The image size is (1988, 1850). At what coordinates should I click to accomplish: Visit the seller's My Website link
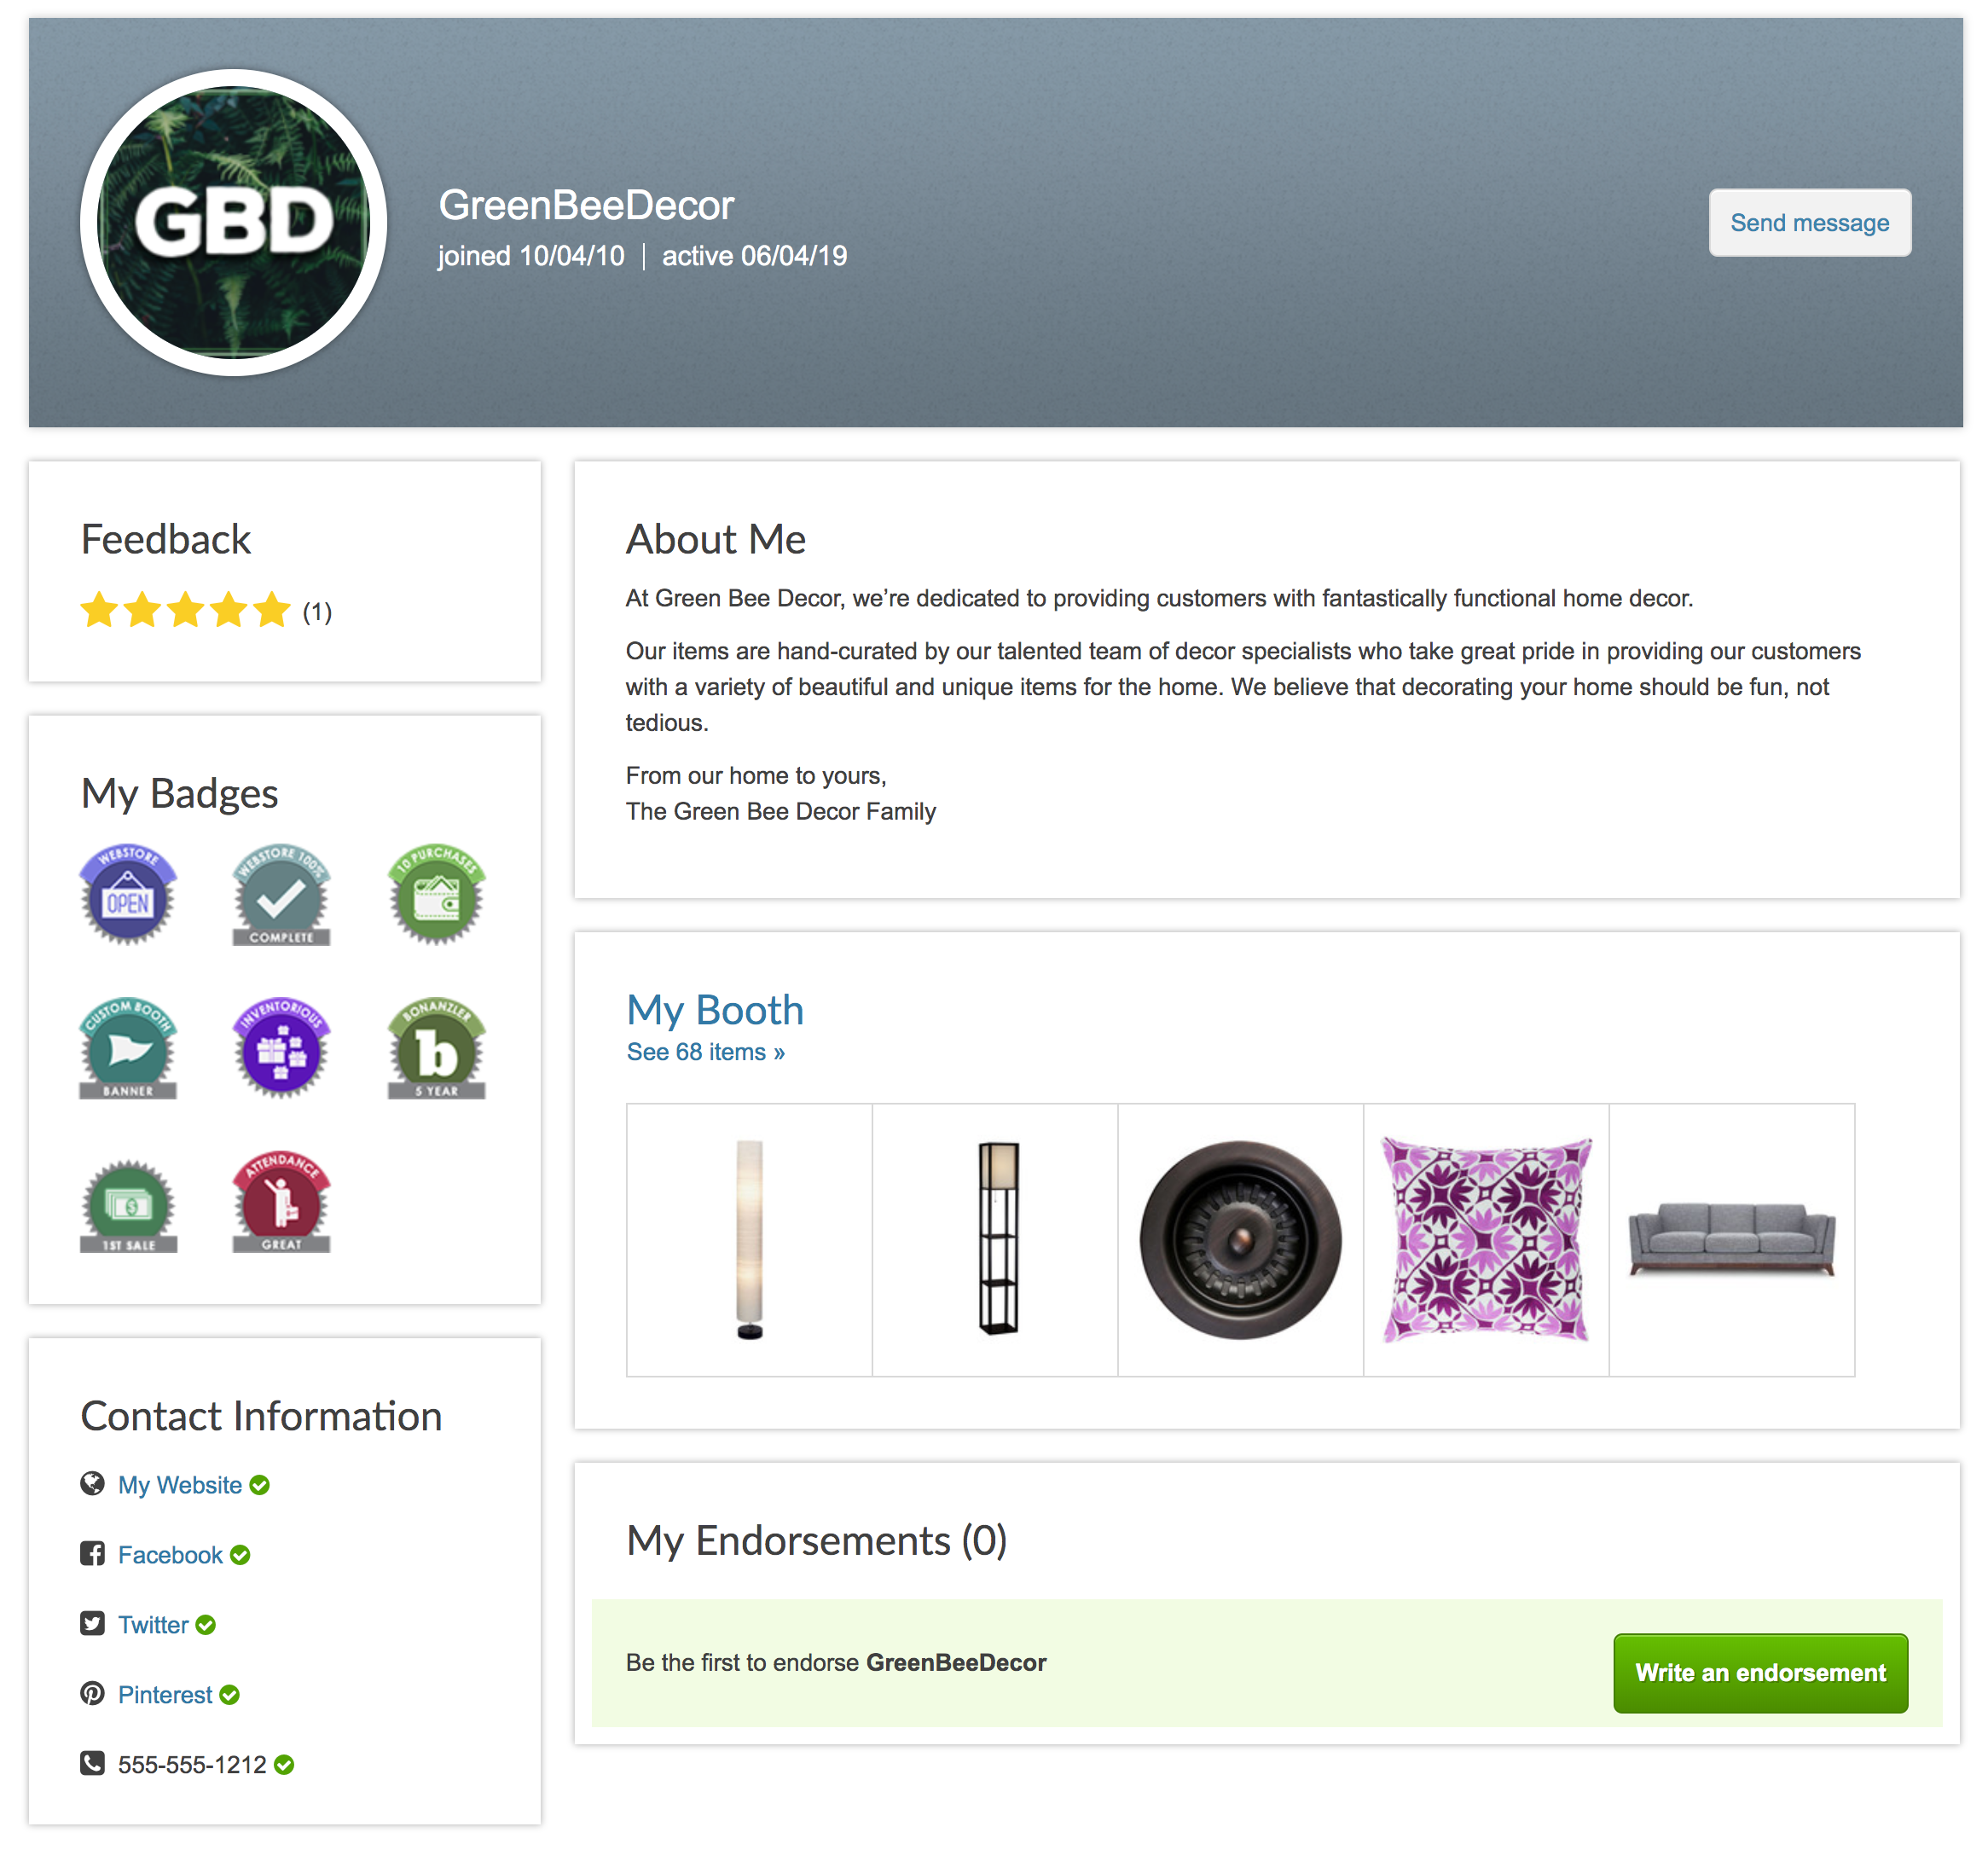[x=179, y=1484]
